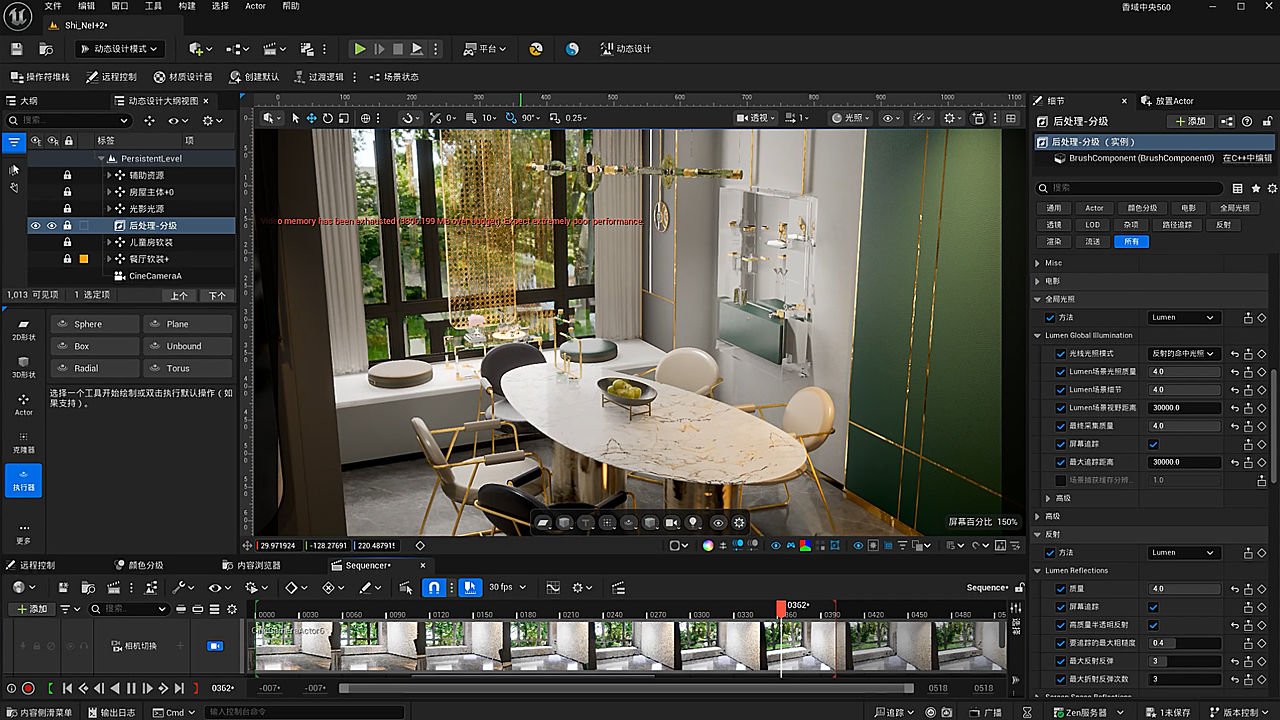Viewport: 1280px width, 720px height.
Task: Expand the 辅助资源 tree item
Action: pos(109,175)
